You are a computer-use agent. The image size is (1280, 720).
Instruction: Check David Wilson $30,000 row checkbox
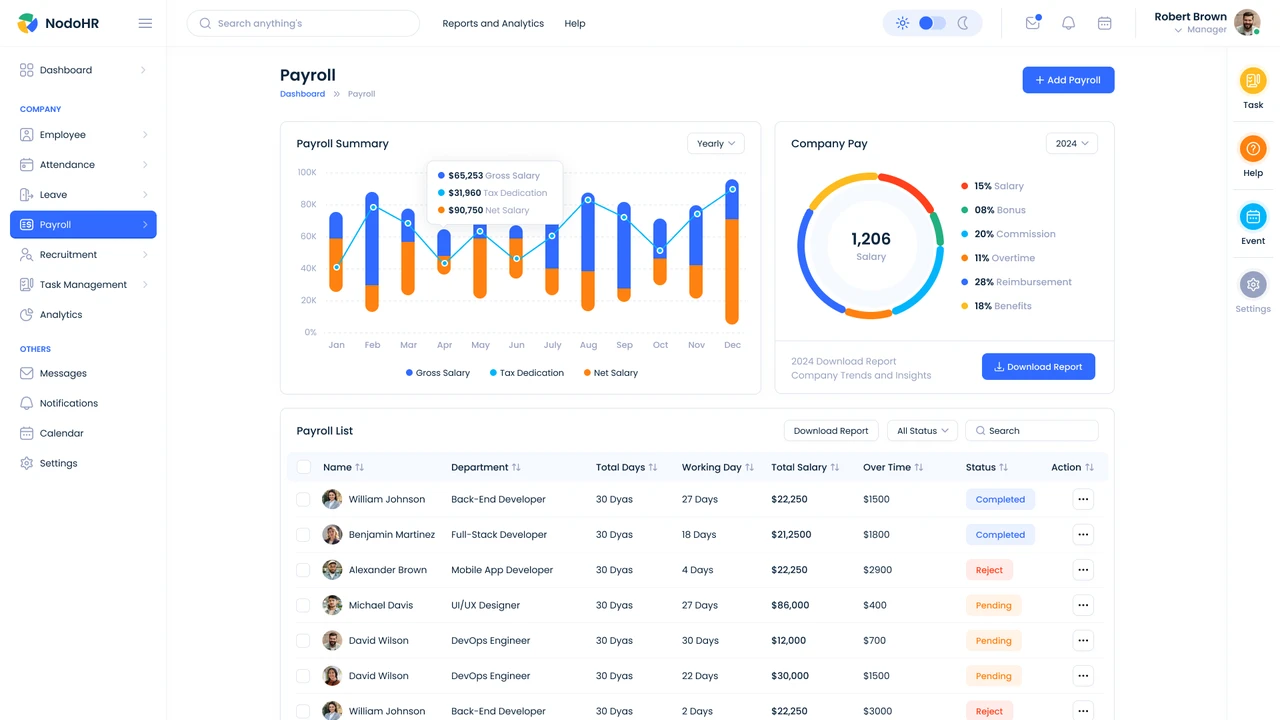(x=303, y=676)
